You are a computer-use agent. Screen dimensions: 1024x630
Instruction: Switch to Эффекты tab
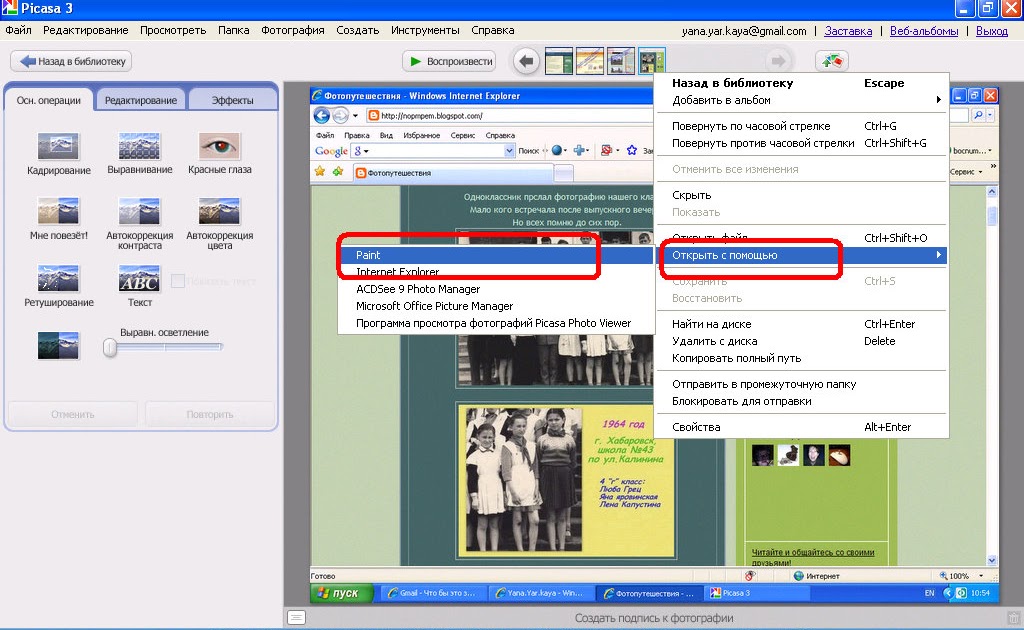click(x=232, y=100)
